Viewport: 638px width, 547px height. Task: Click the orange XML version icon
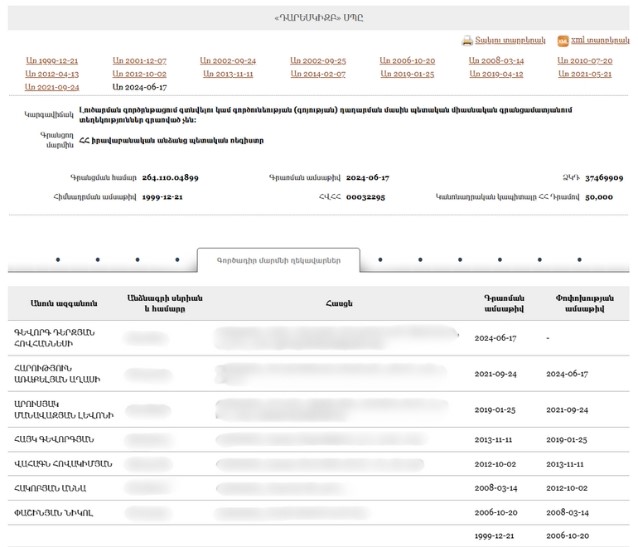(x=563, y=40)
